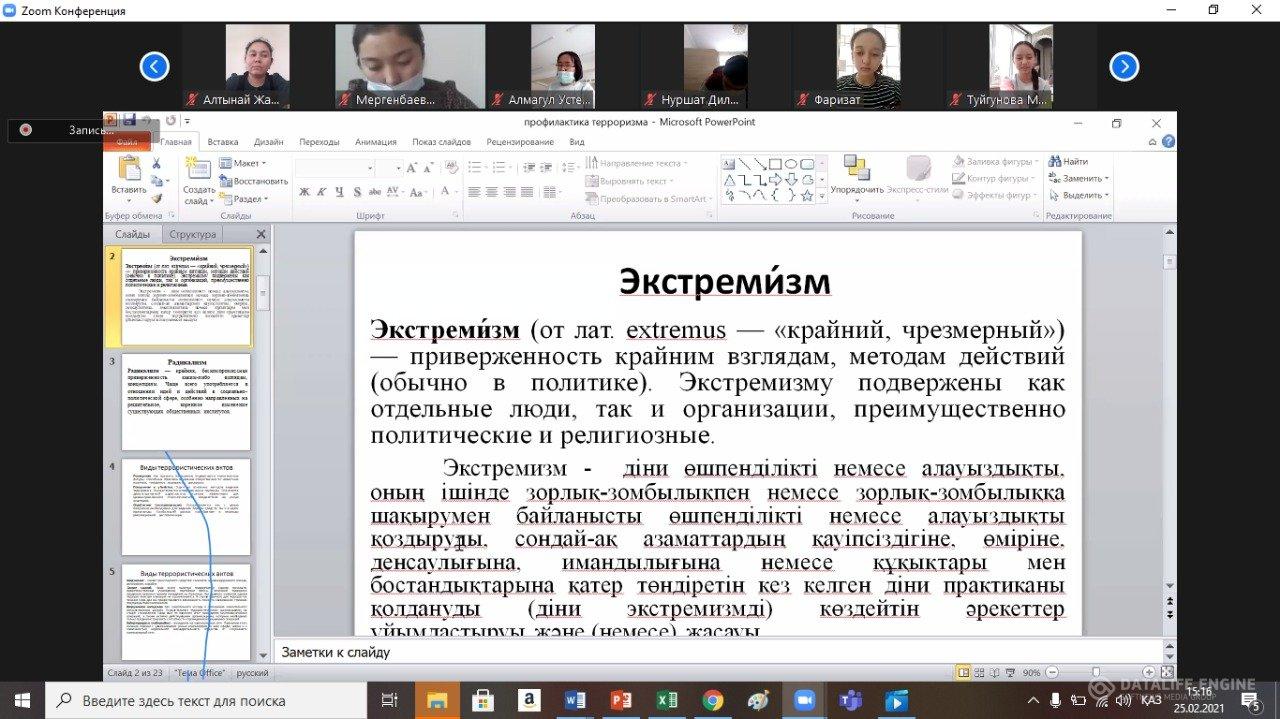Open the Layout (Макет) dropdown

coord(243,163)
